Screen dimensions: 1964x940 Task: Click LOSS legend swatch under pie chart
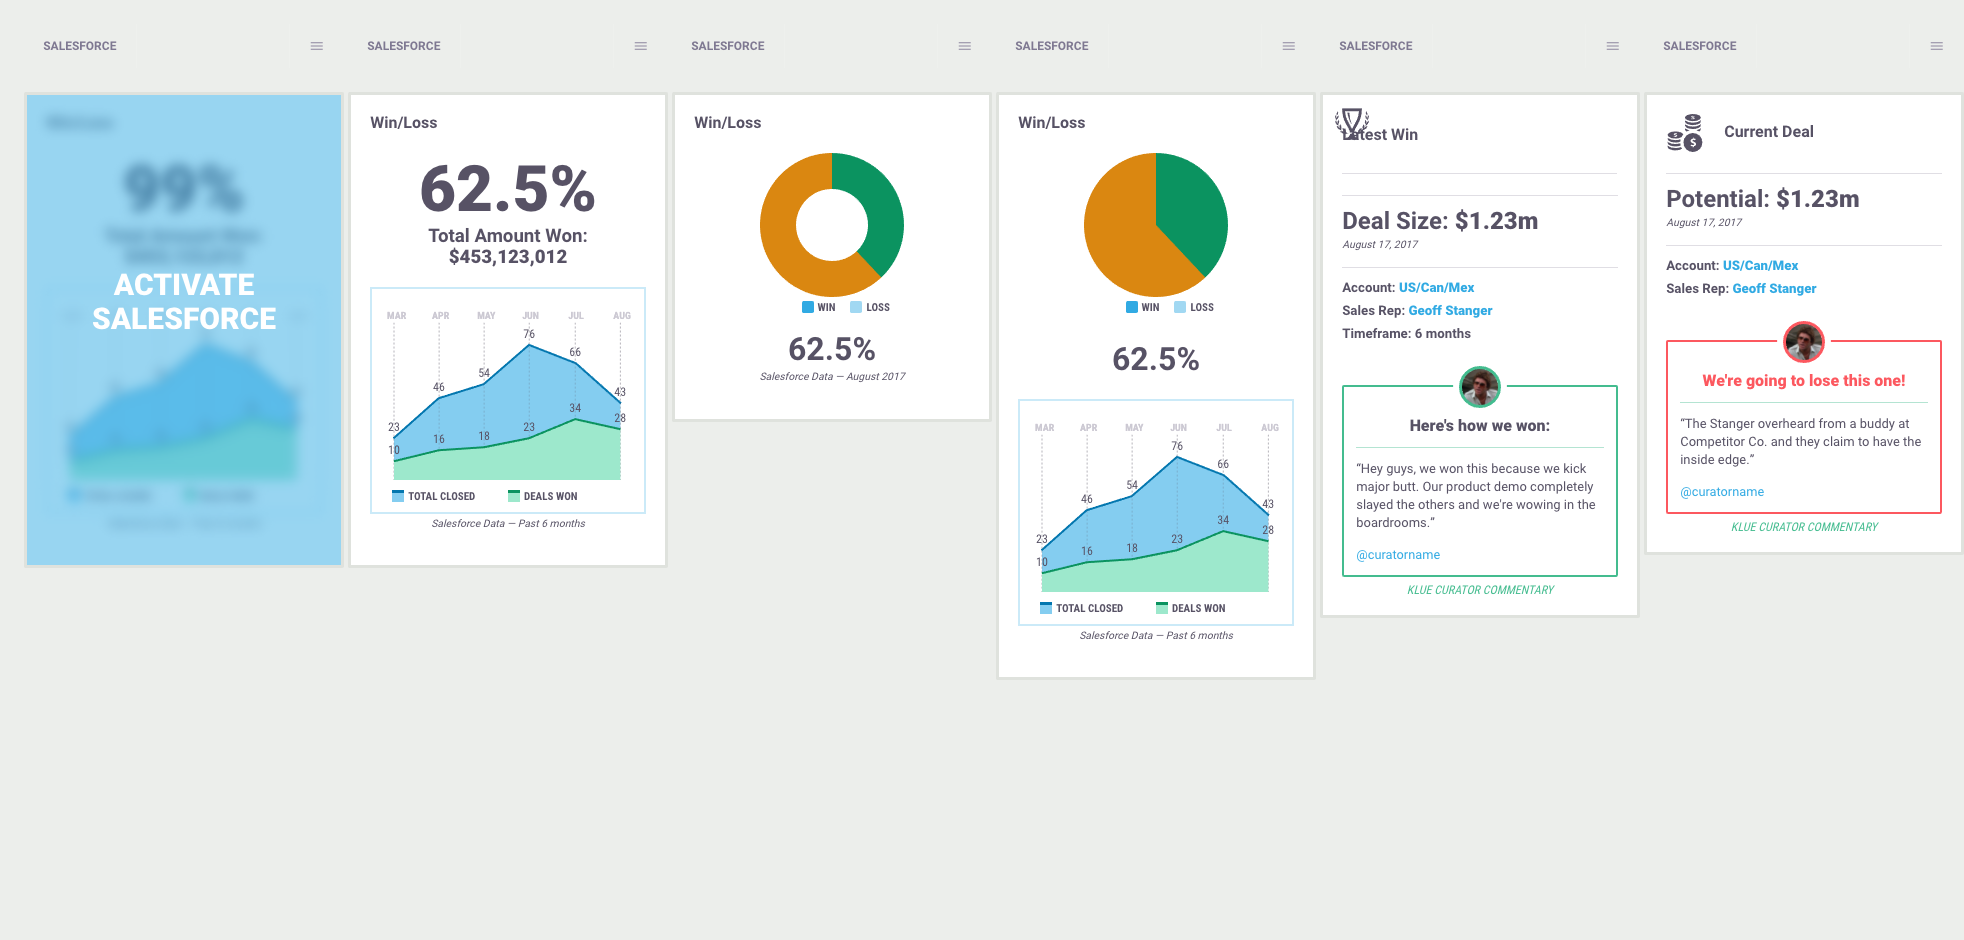(1180, 307)
